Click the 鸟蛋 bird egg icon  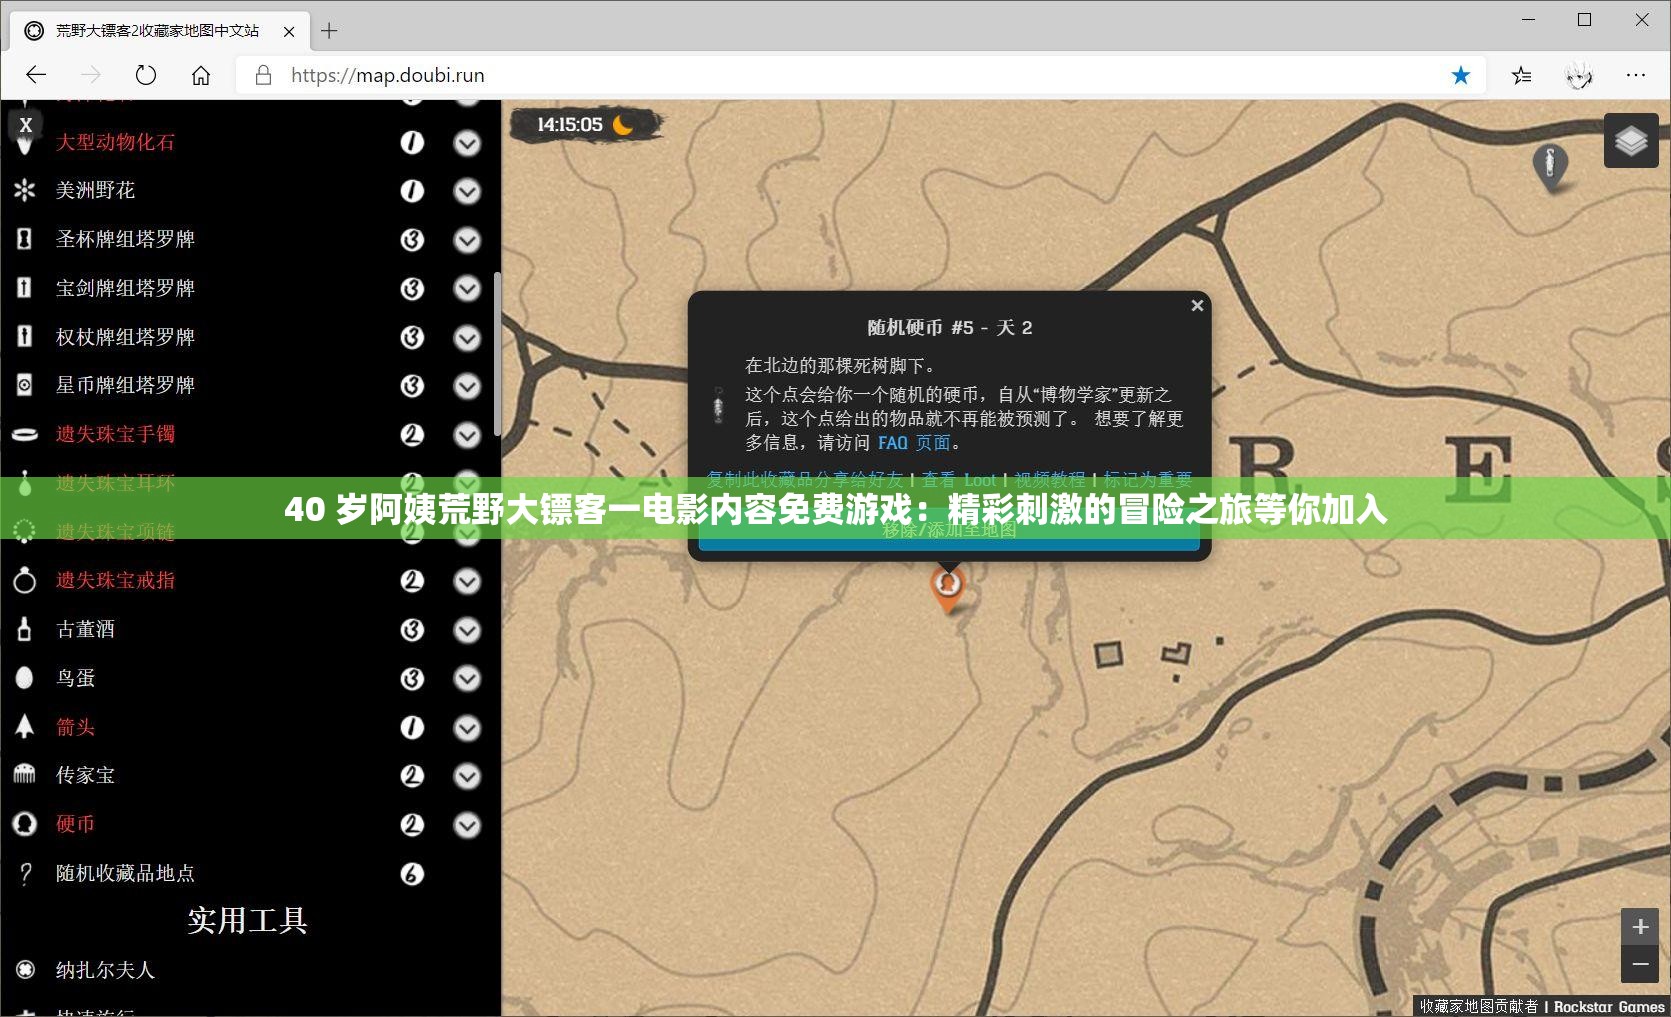point(25,678)
